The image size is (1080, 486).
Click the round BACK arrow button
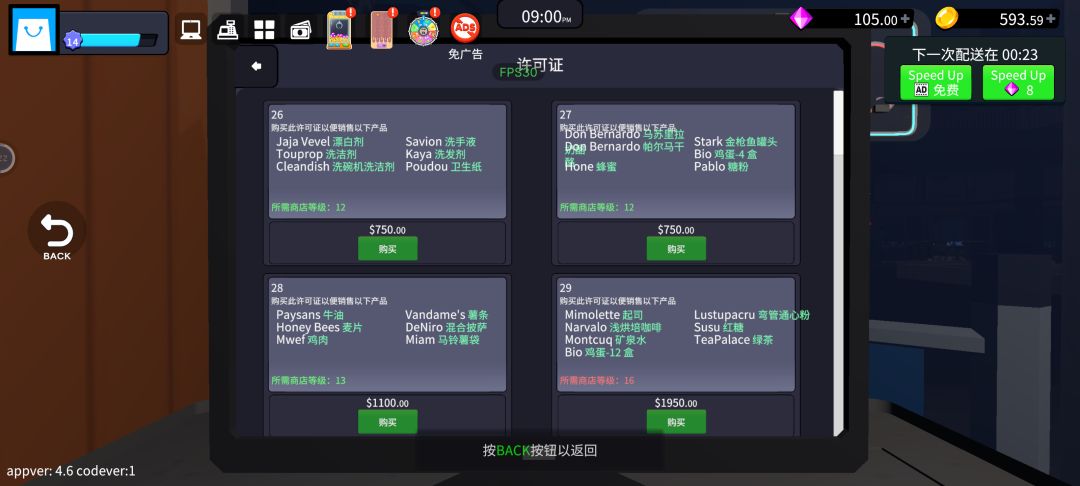pos(56,234)
